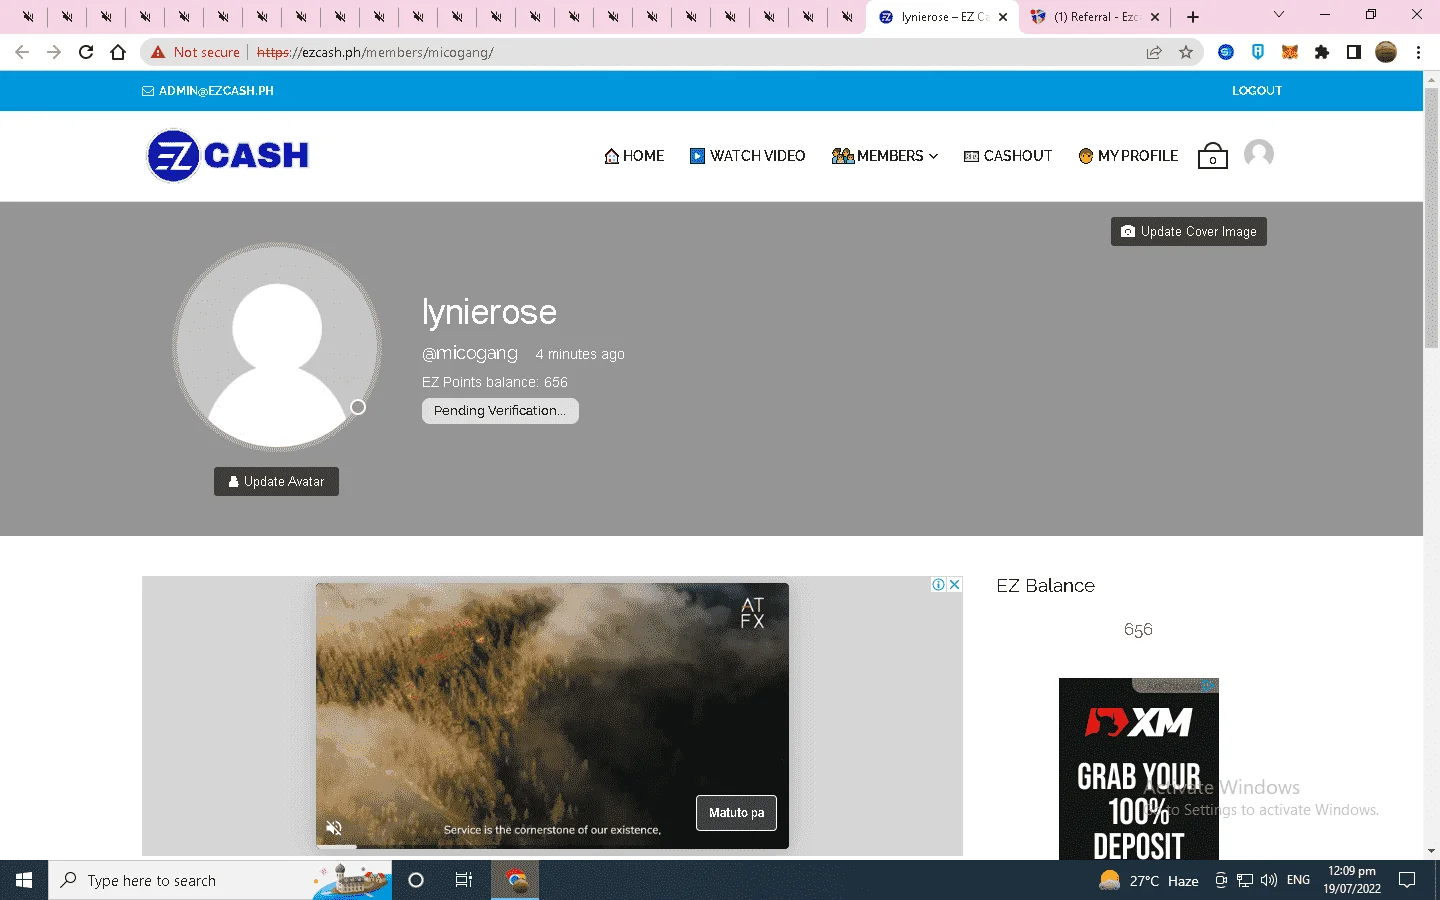Open the browser home page
This screenshot has width=1440, height=900.
118,52
